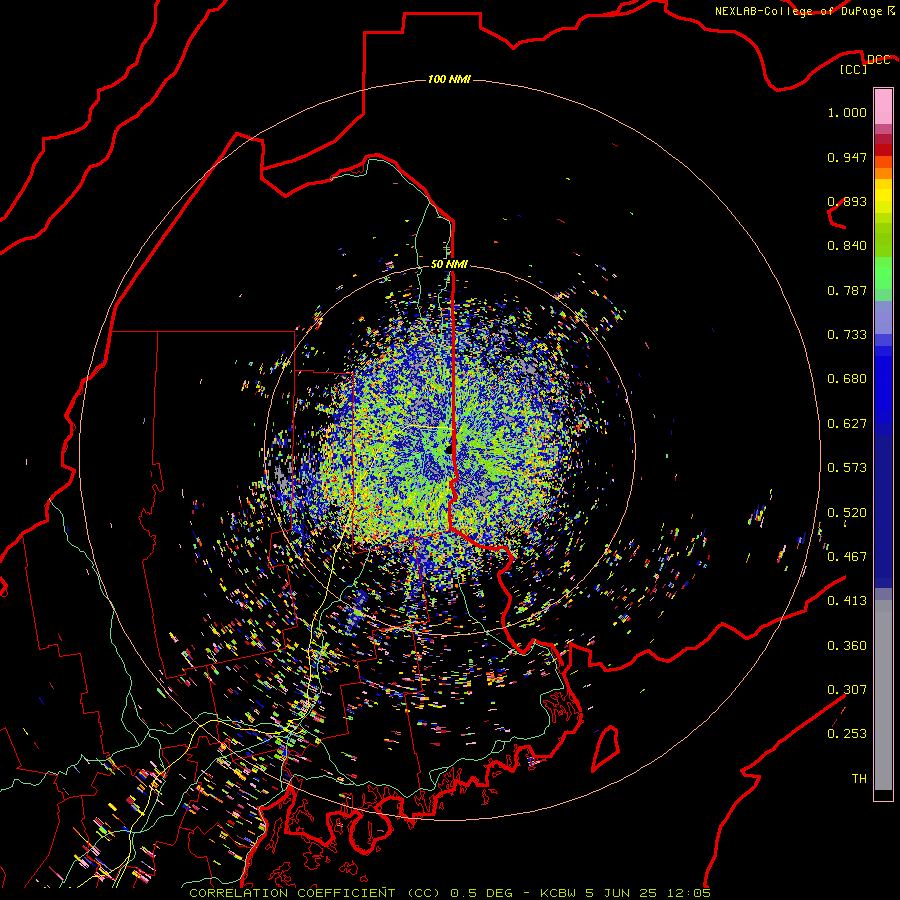This screenshot has height=900, width=900.
Task: Click the gray lower segment of color bar
Action: point(883,695)
